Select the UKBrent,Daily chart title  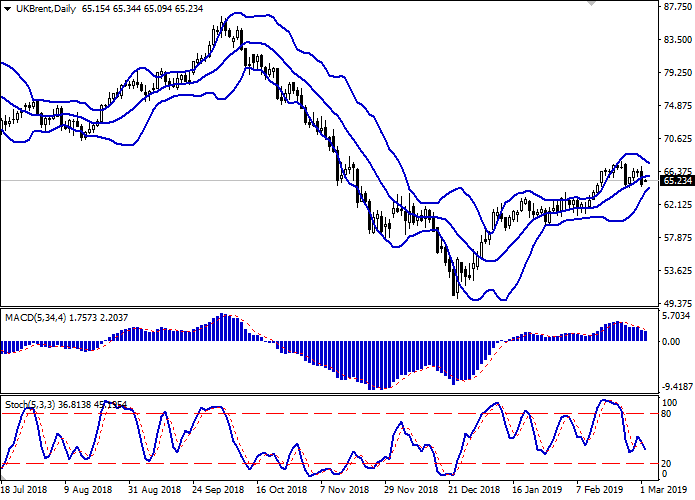point(47,8)
